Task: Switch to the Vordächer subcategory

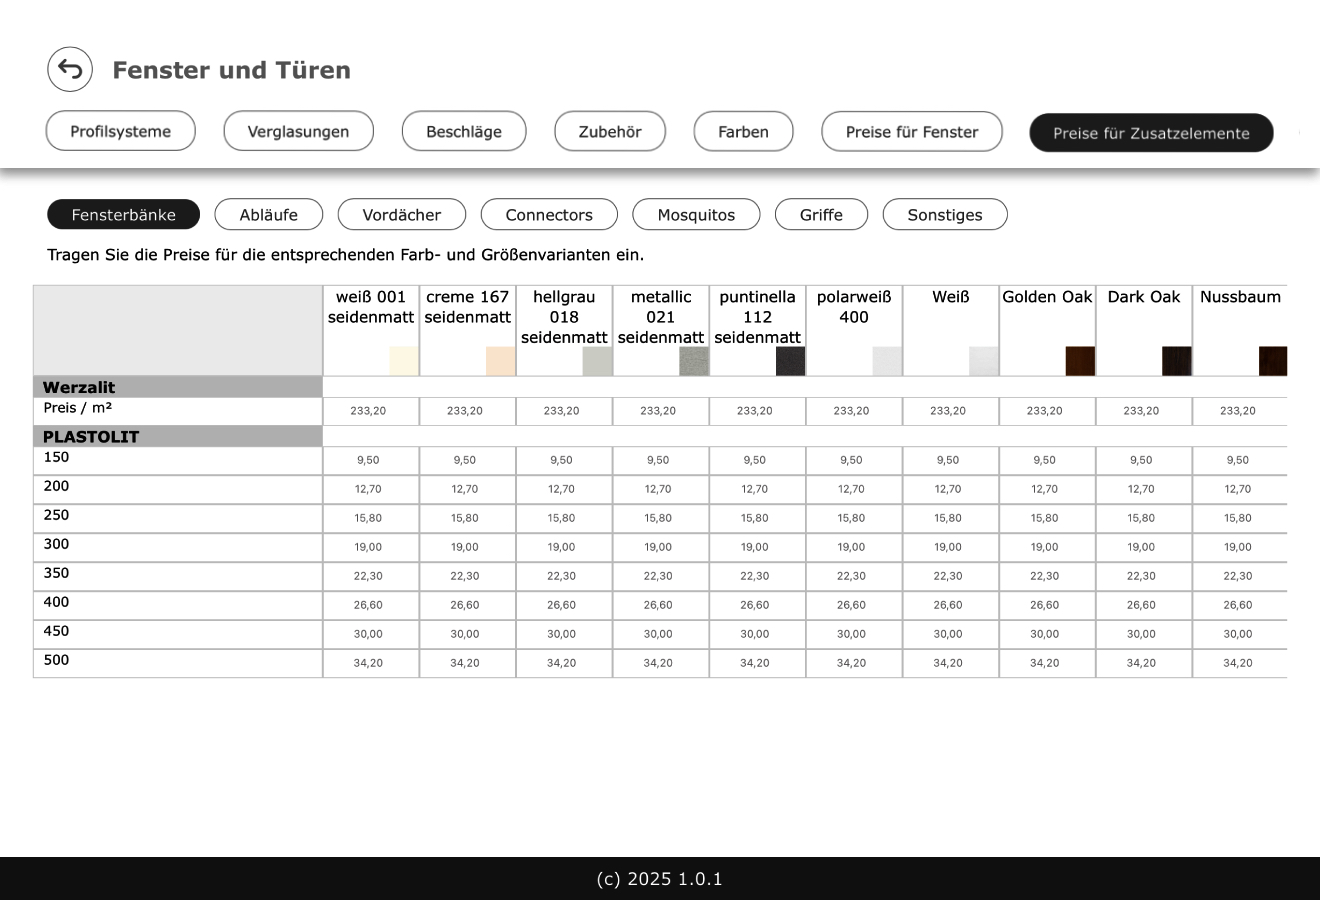Action: pyautogui.click(x=402, y=214)
